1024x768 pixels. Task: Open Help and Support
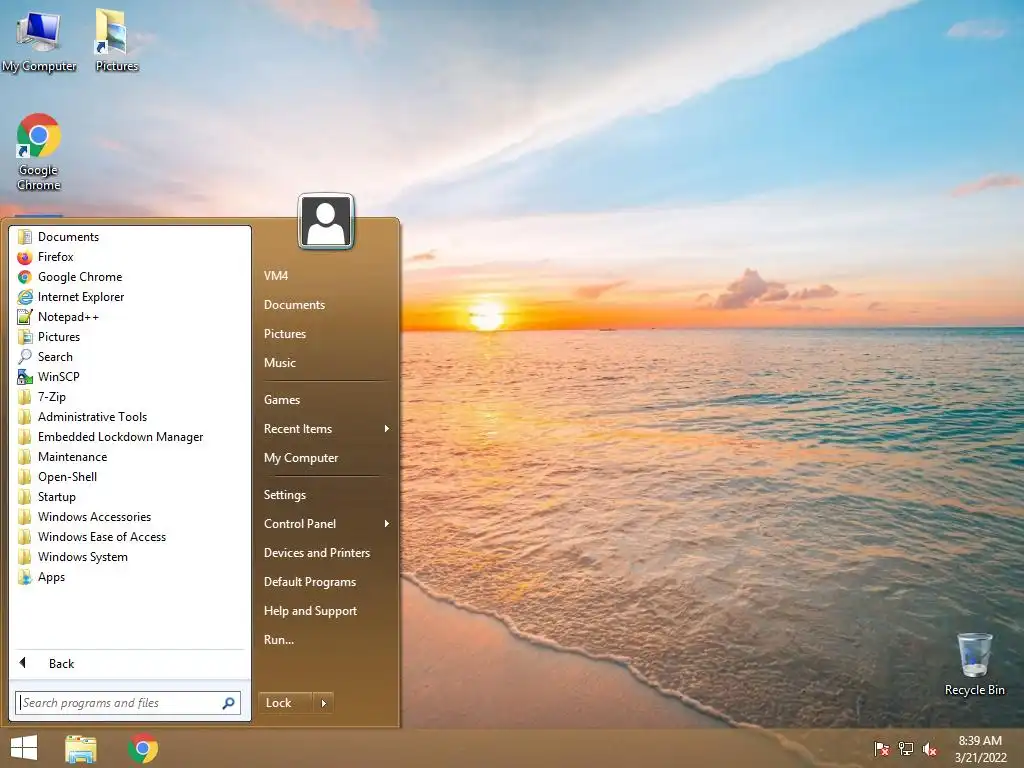click(310, 611)
